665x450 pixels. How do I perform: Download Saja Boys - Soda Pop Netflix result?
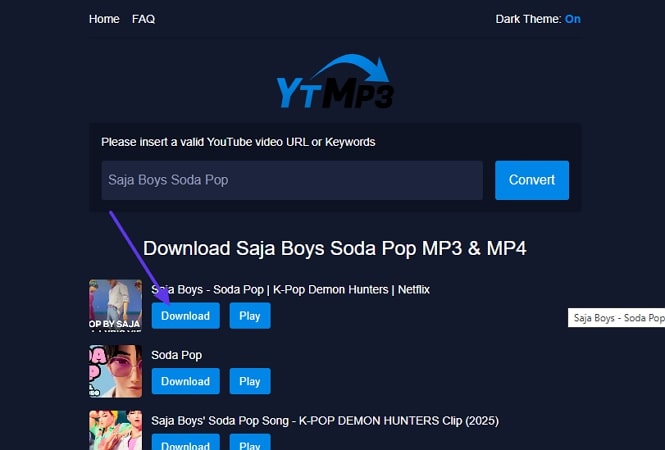[186, 316]
